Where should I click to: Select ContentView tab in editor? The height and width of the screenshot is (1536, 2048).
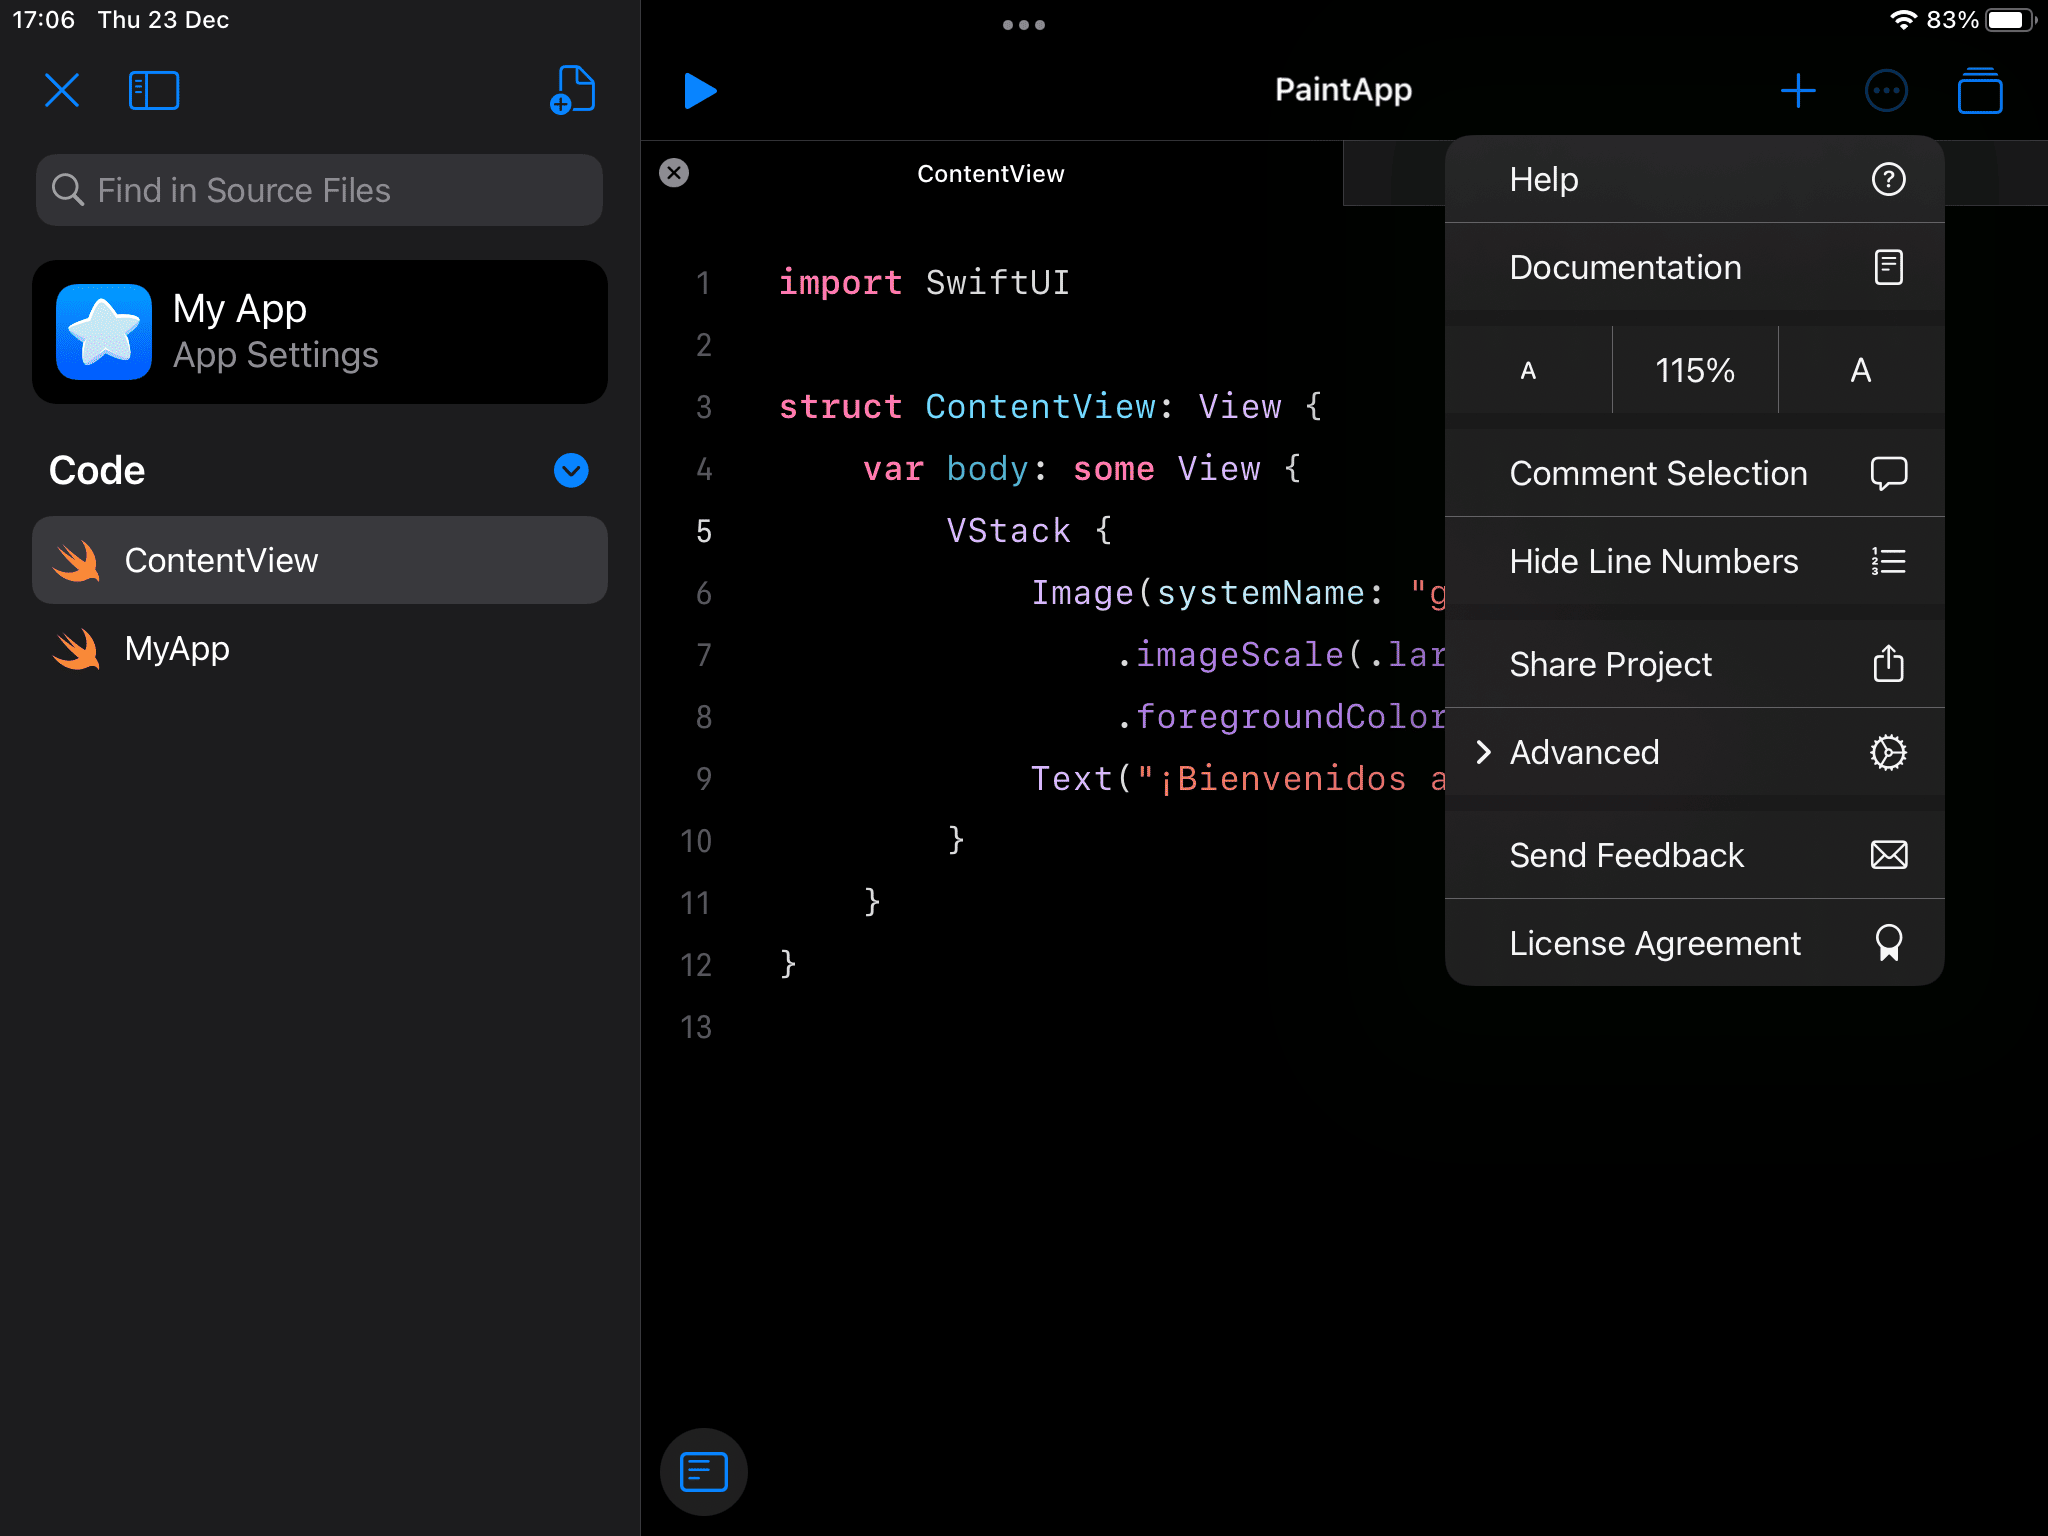tap(990, 173)
